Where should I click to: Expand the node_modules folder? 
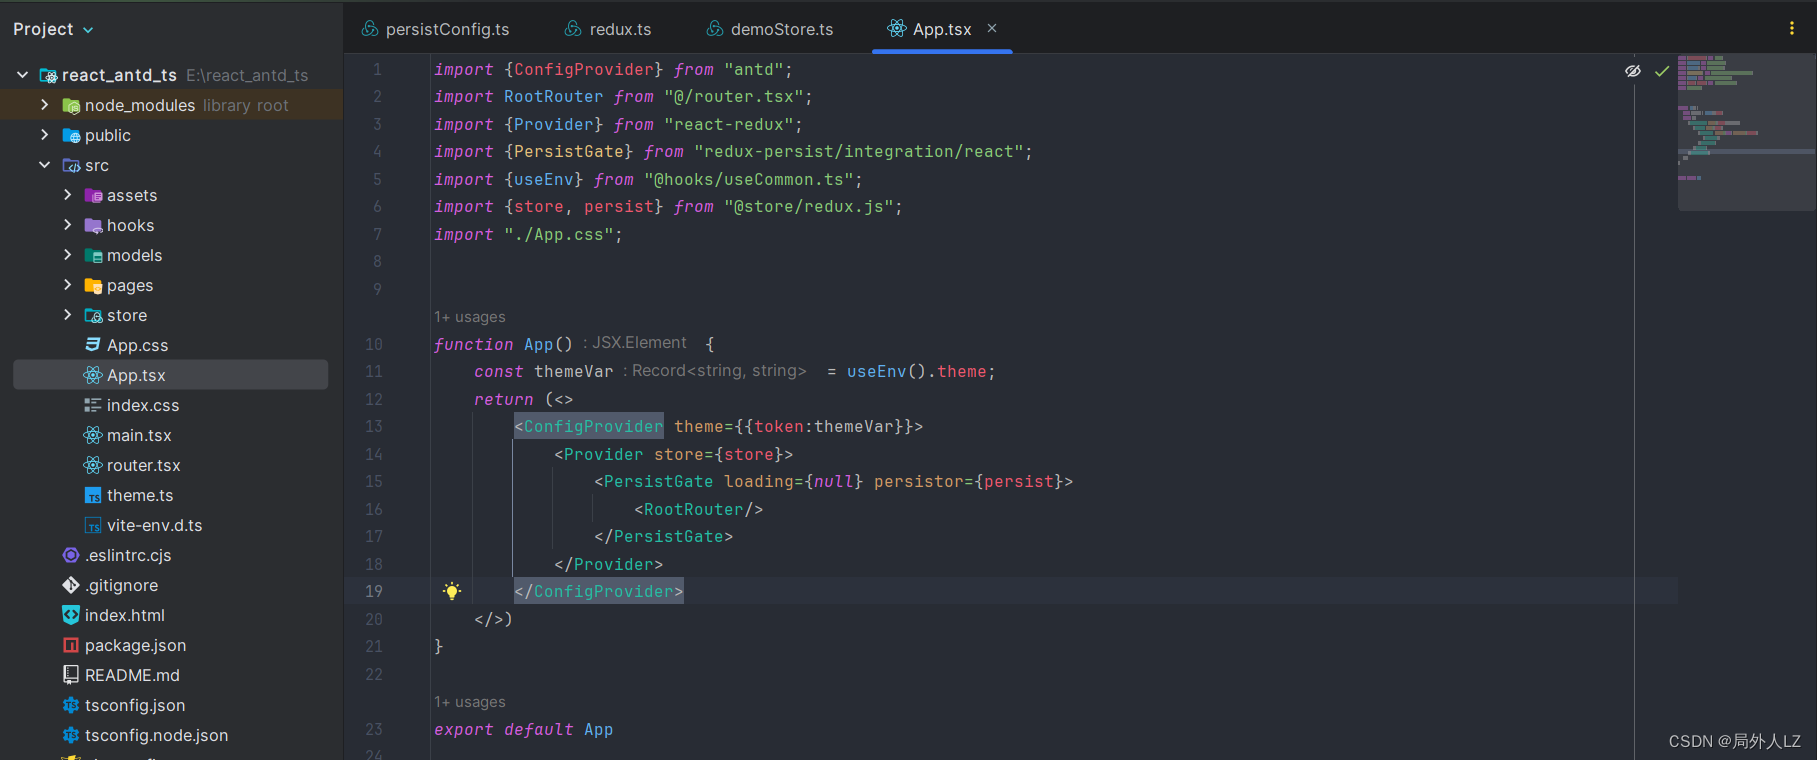pyautogui.click(x=44, y=105)
